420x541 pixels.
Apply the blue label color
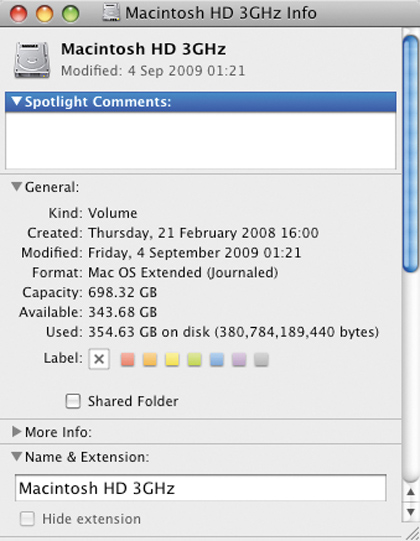pos(217,360)
